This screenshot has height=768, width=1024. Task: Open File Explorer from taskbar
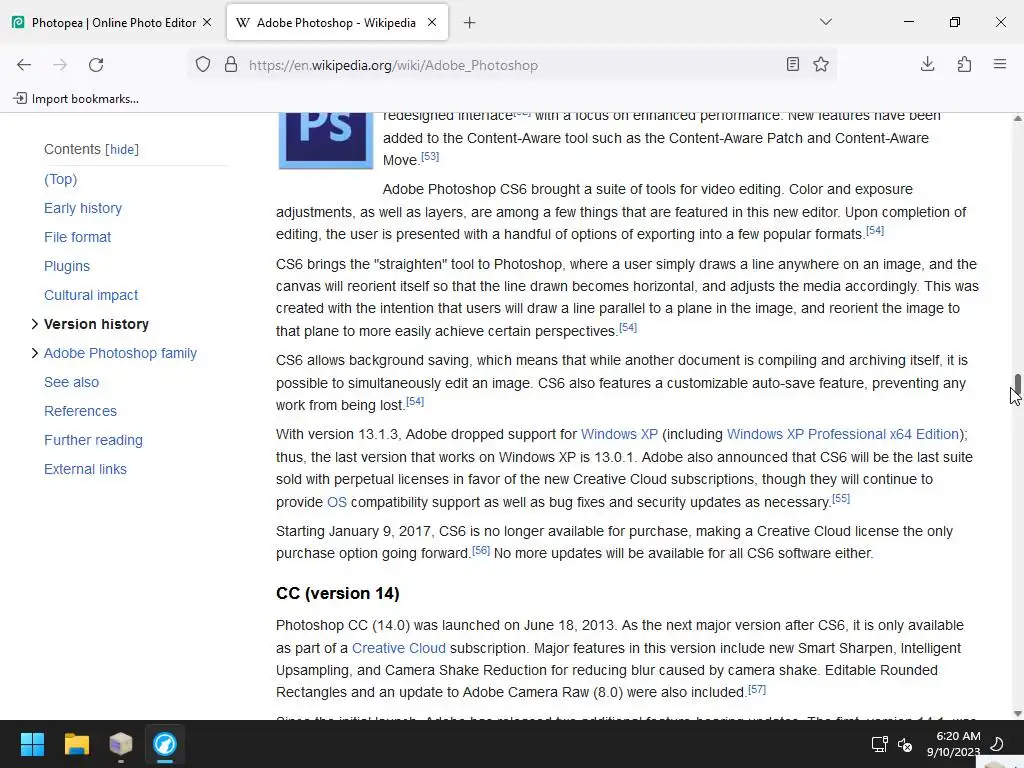click(x=76, y=744)
